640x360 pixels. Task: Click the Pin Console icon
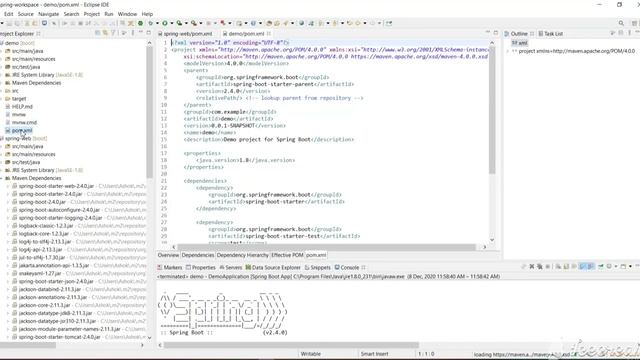tap(600, 267)
